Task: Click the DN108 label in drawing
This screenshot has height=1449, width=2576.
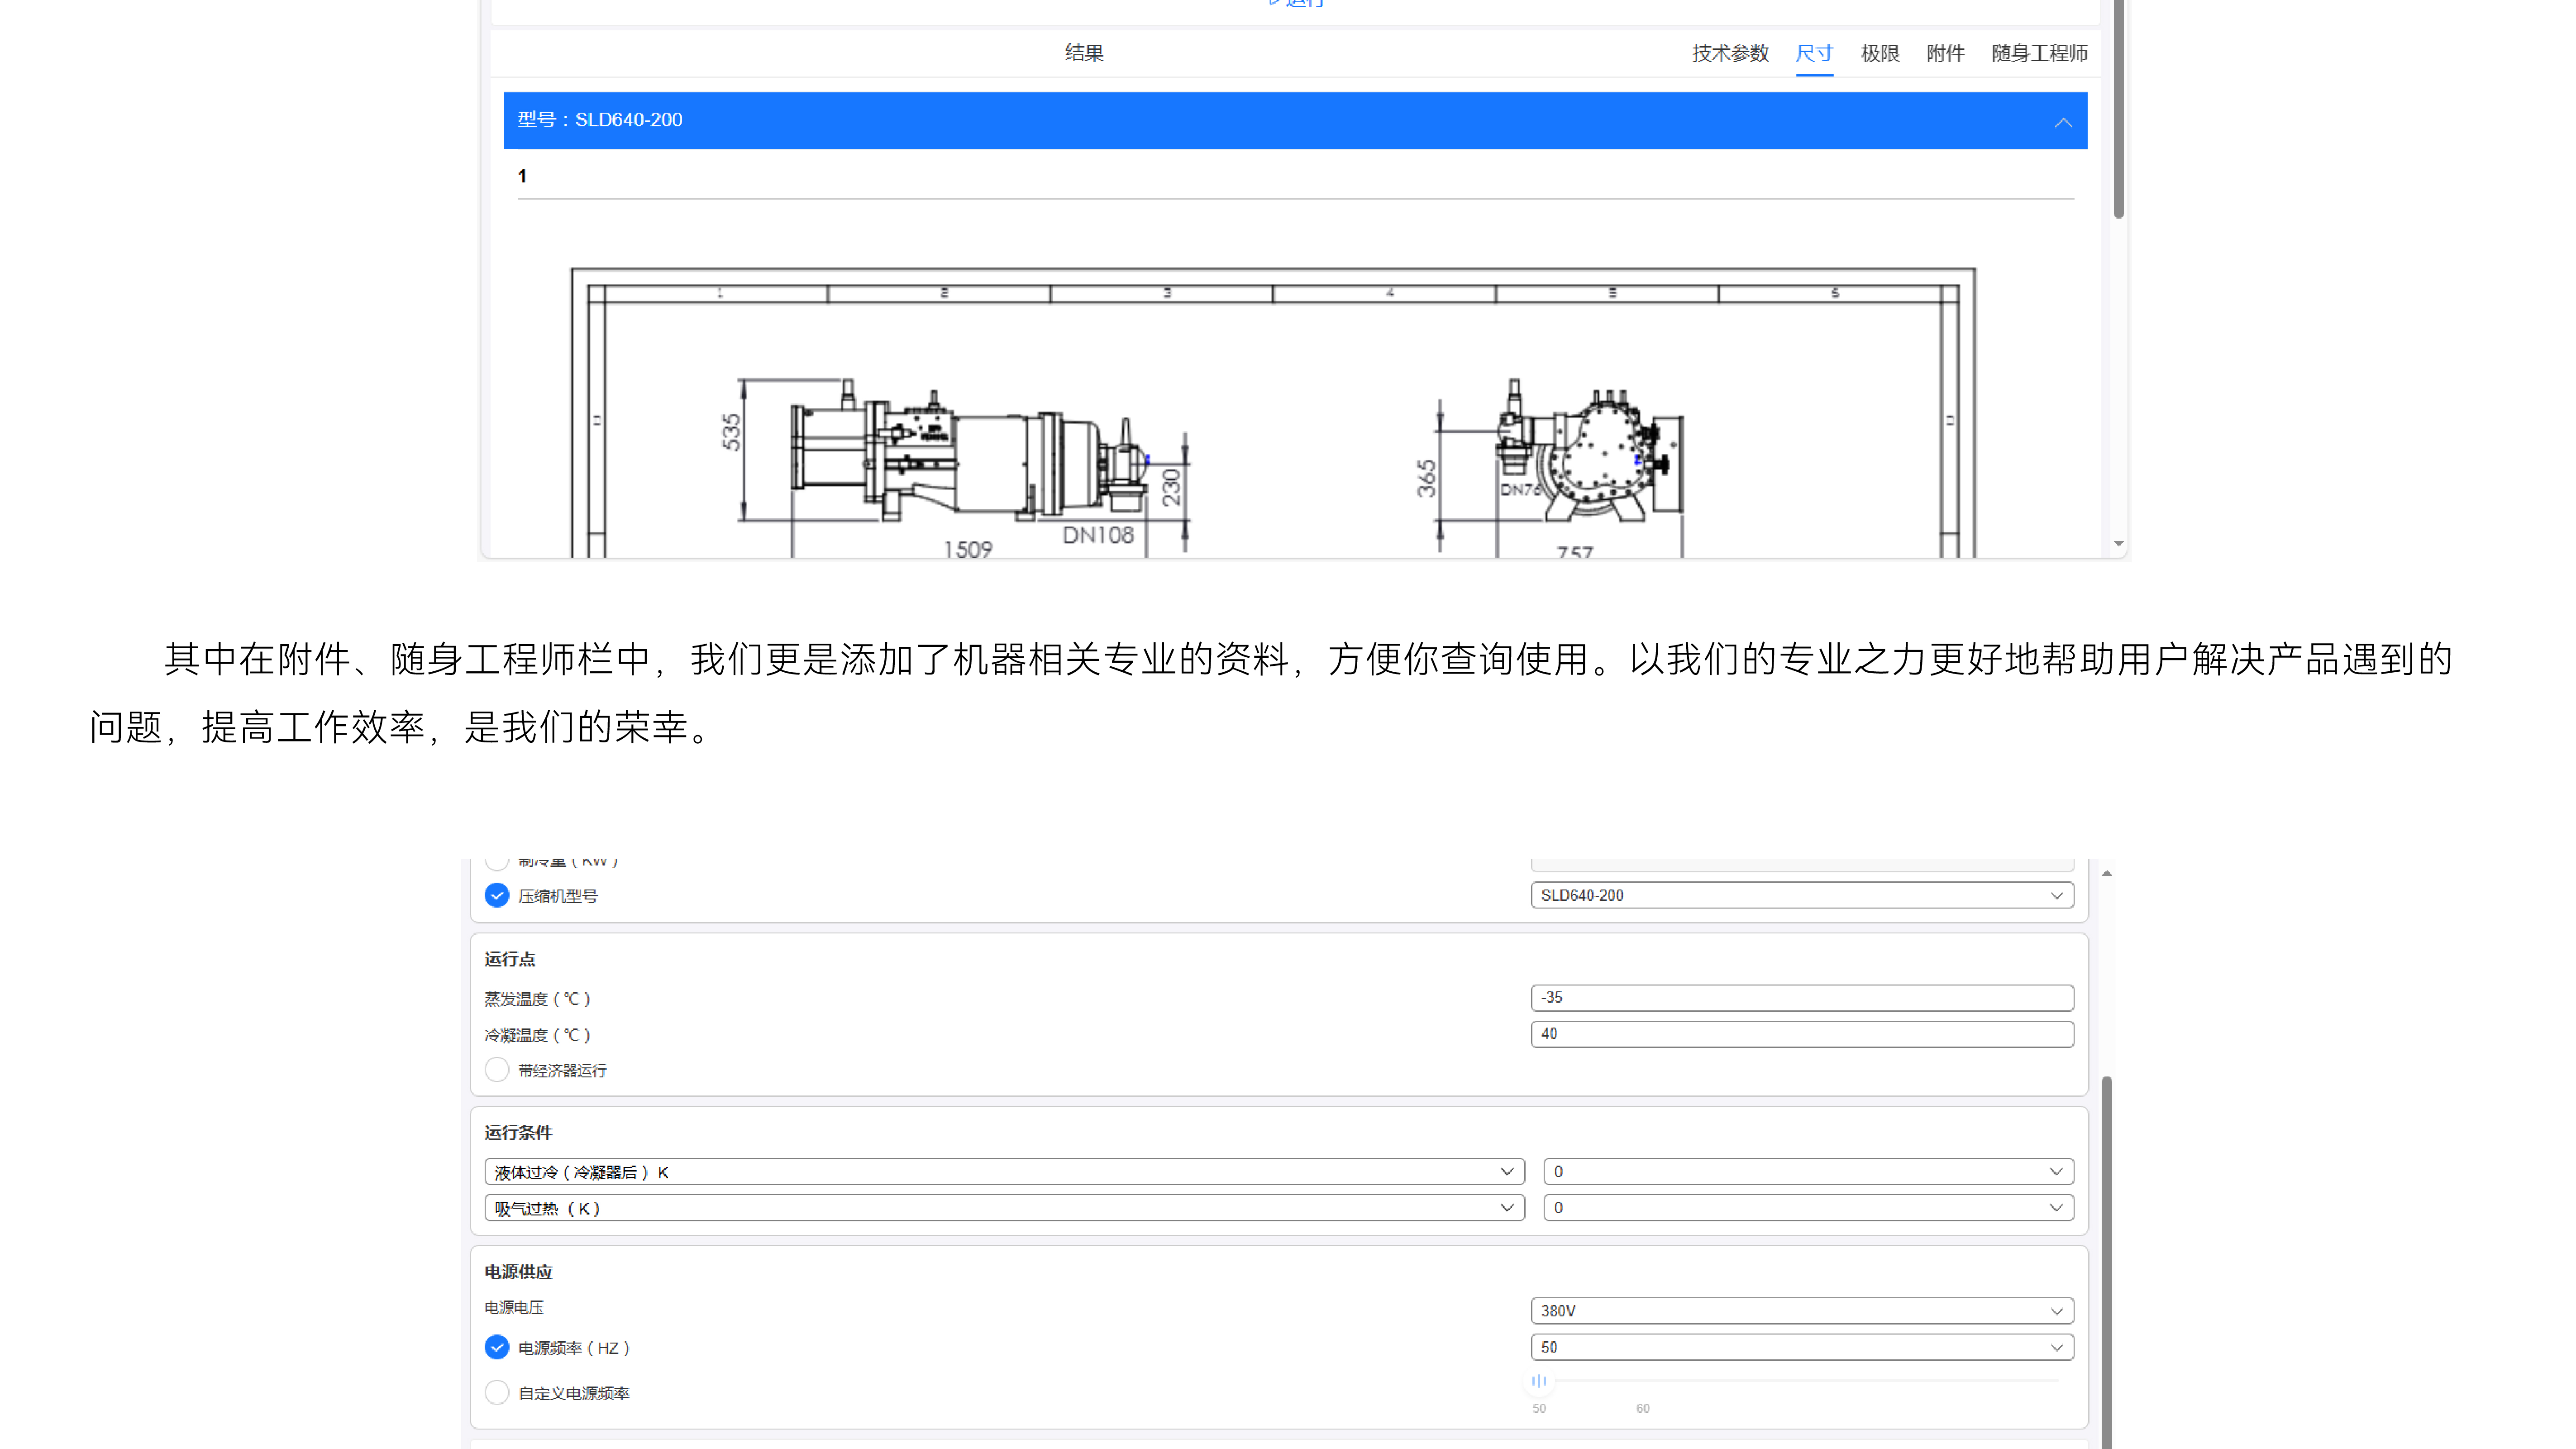Action: 1097,535
